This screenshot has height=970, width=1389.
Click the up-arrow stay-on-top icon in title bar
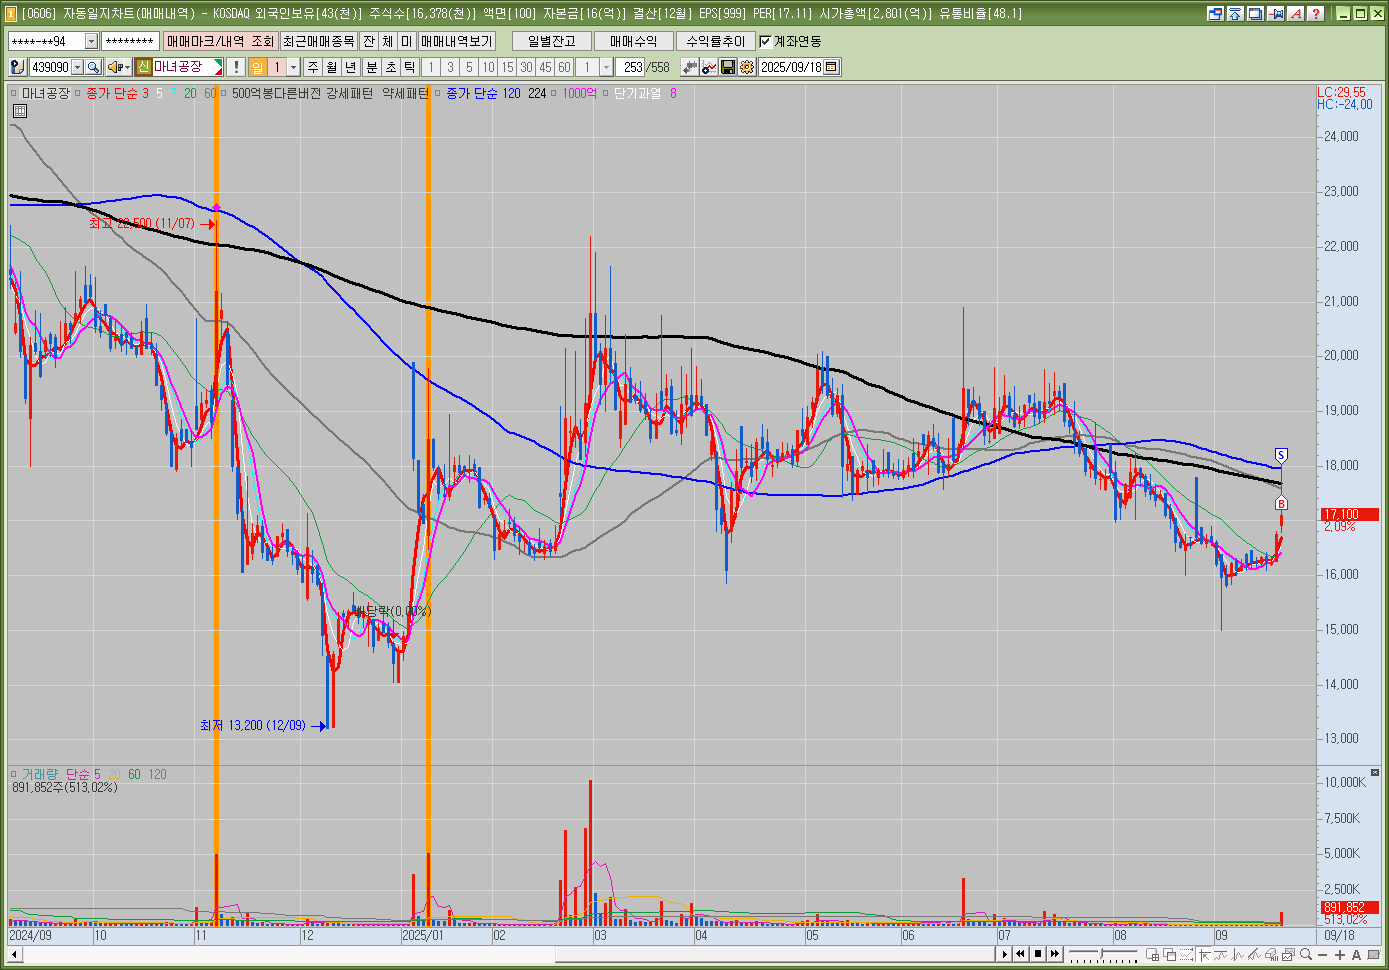coord(1235,13)
